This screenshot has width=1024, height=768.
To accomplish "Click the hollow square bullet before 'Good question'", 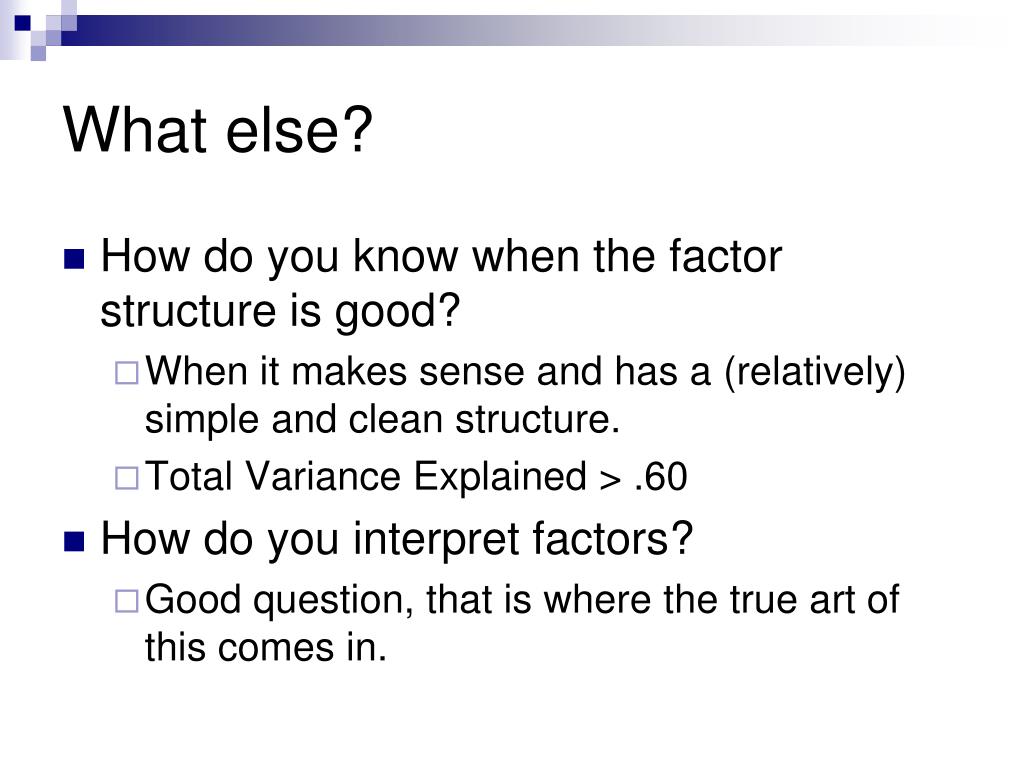I will pos(127,601).
